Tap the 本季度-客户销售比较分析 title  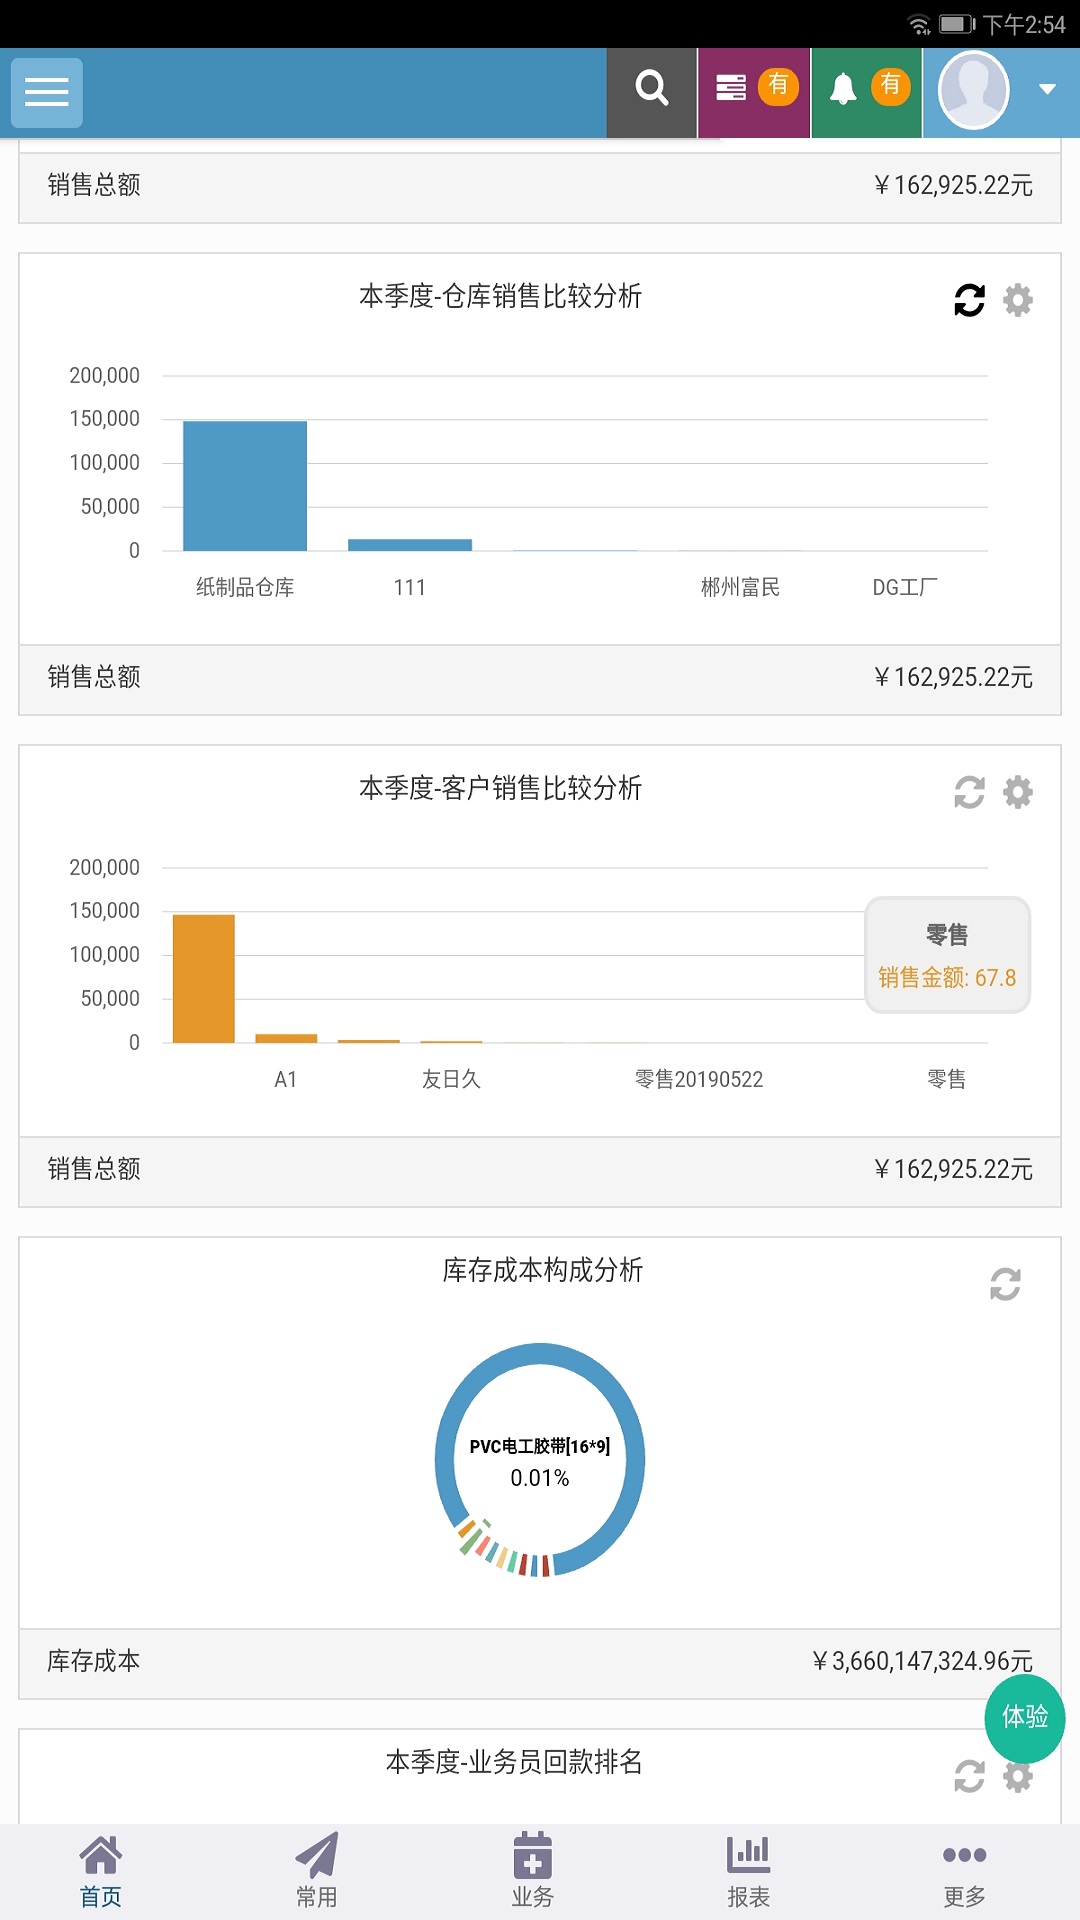(500, 788)
